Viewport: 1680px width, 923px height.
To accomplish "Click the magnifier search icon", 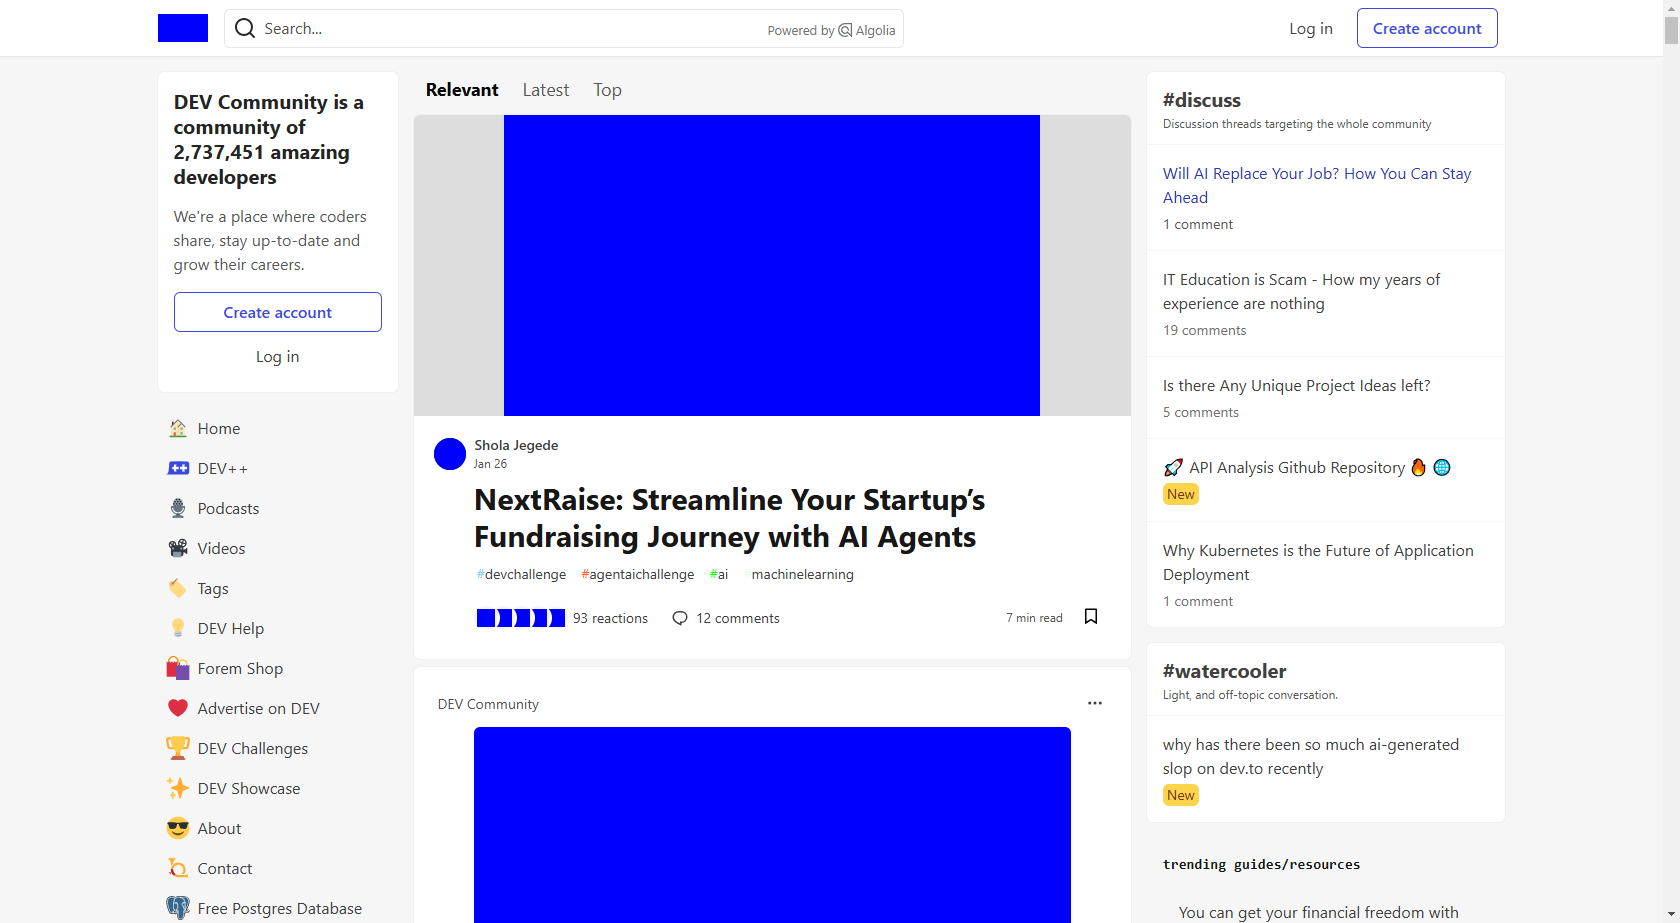I will (245, 29).
